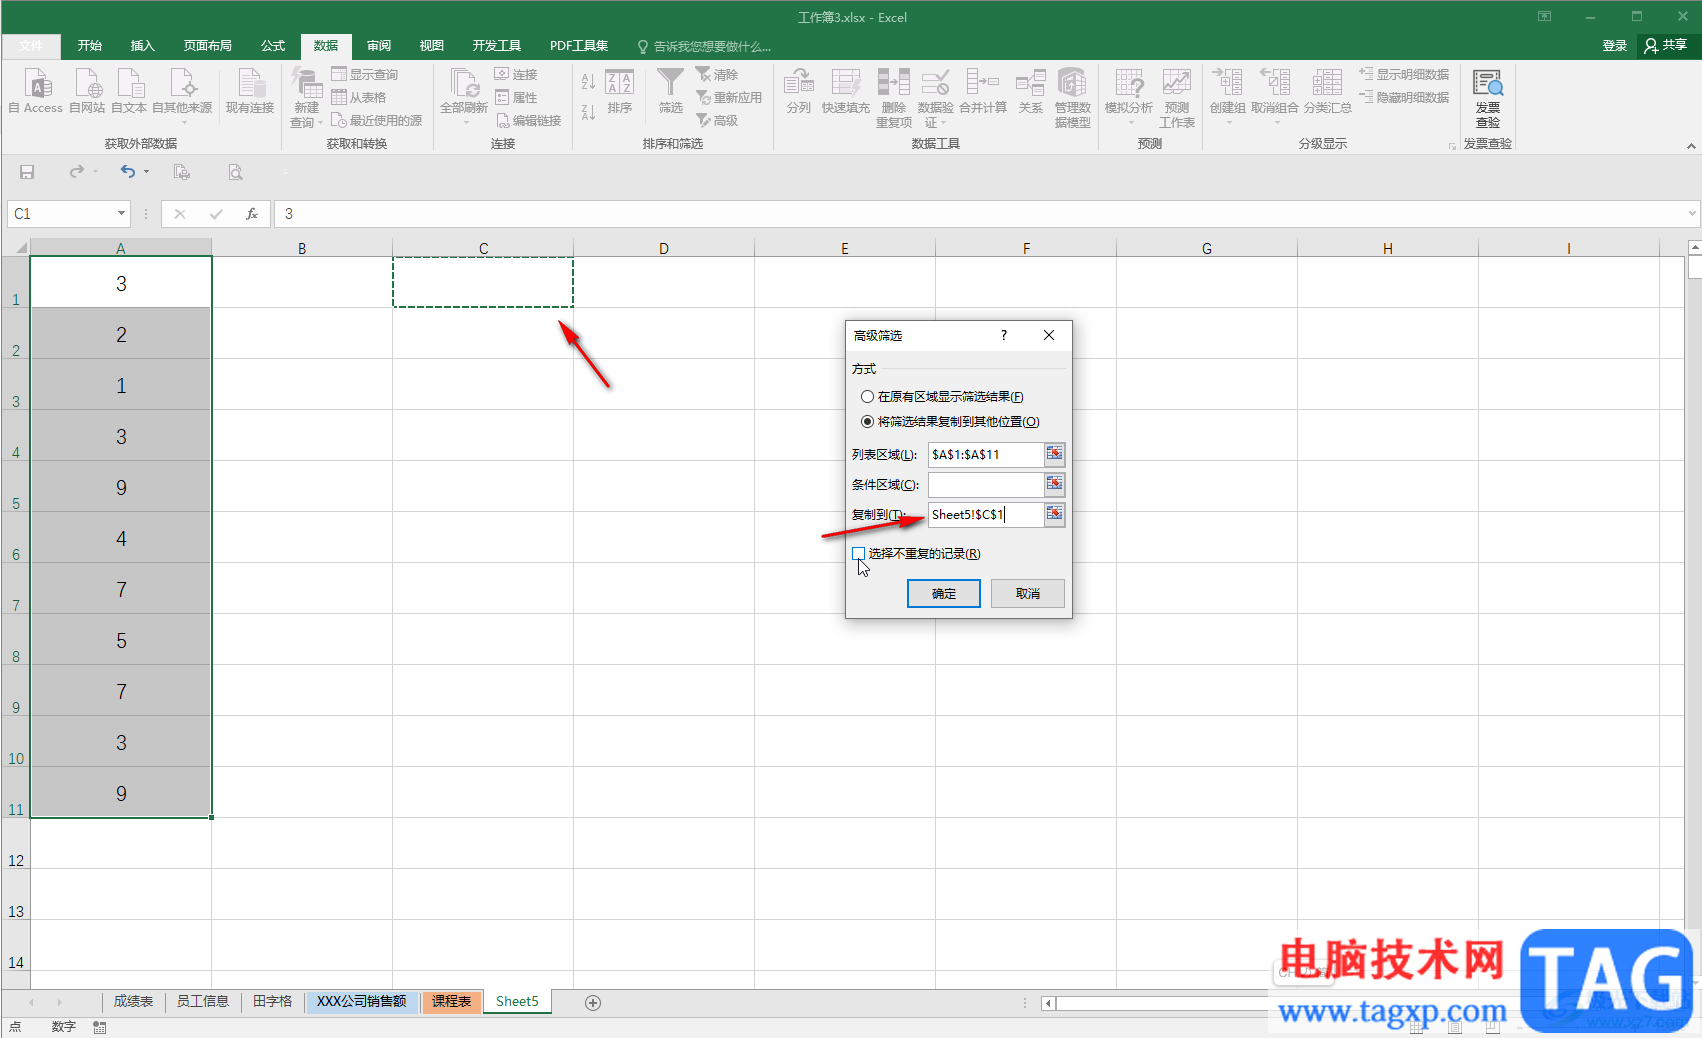
Task: Import data from Access icon
Action: tap(37, 91)
